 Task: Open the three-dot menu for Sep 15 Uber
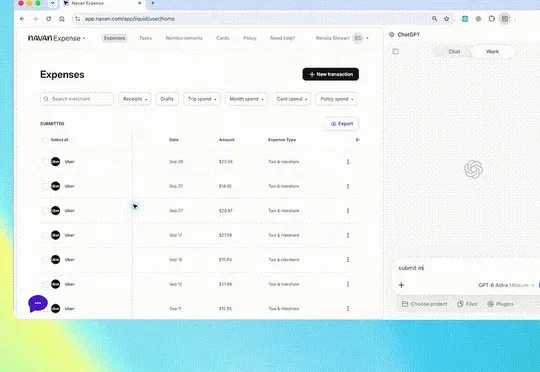point(348,260)
